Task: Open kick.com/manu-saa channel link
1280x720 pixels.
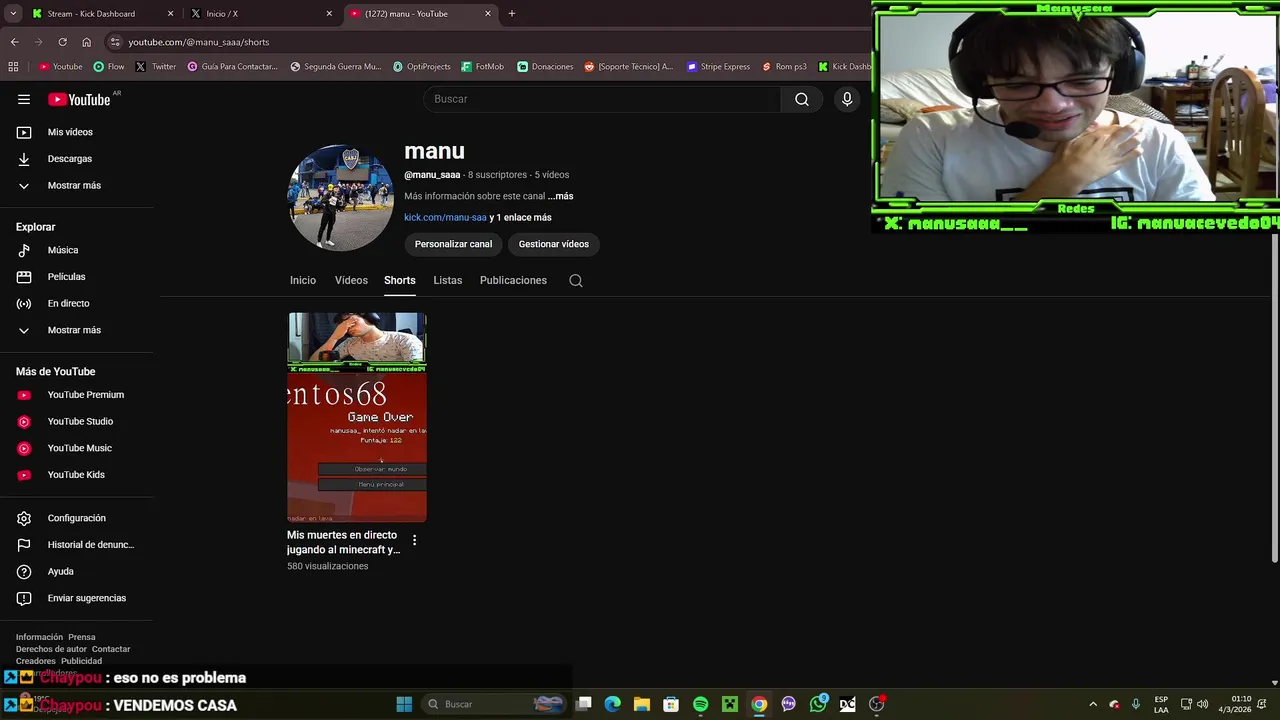Action: coord(445,217)
